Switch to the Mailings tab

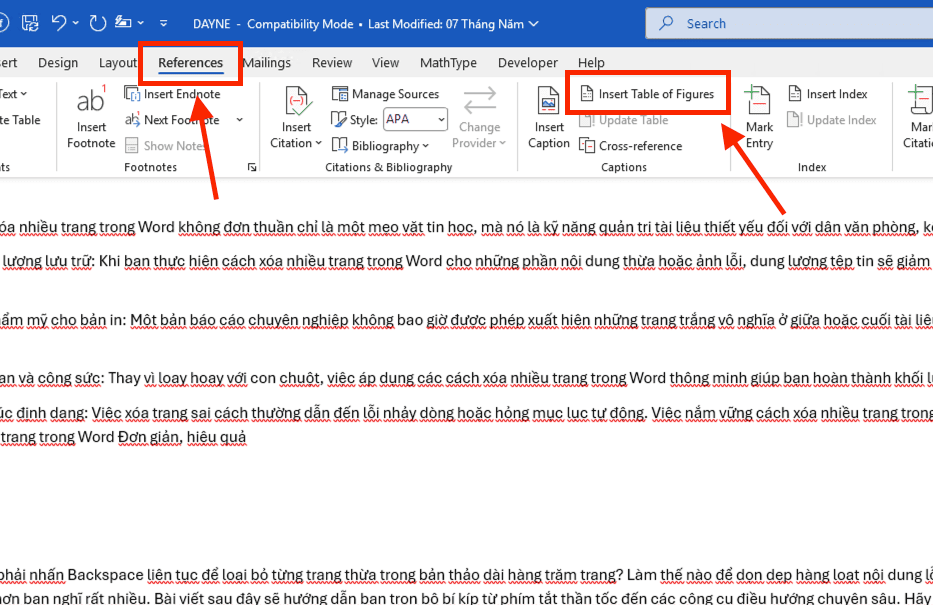coord(267,62)
